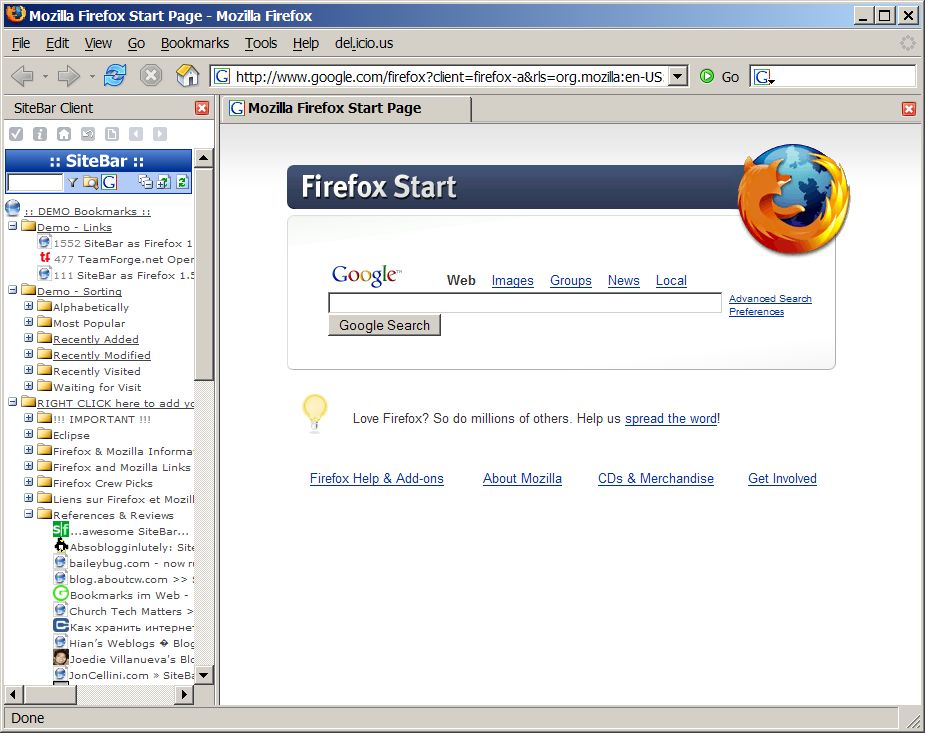Screen dimensions: 925x733
Task: Select the collapse-all pages icon in SiteBar
Action: (x=147, y=182)
